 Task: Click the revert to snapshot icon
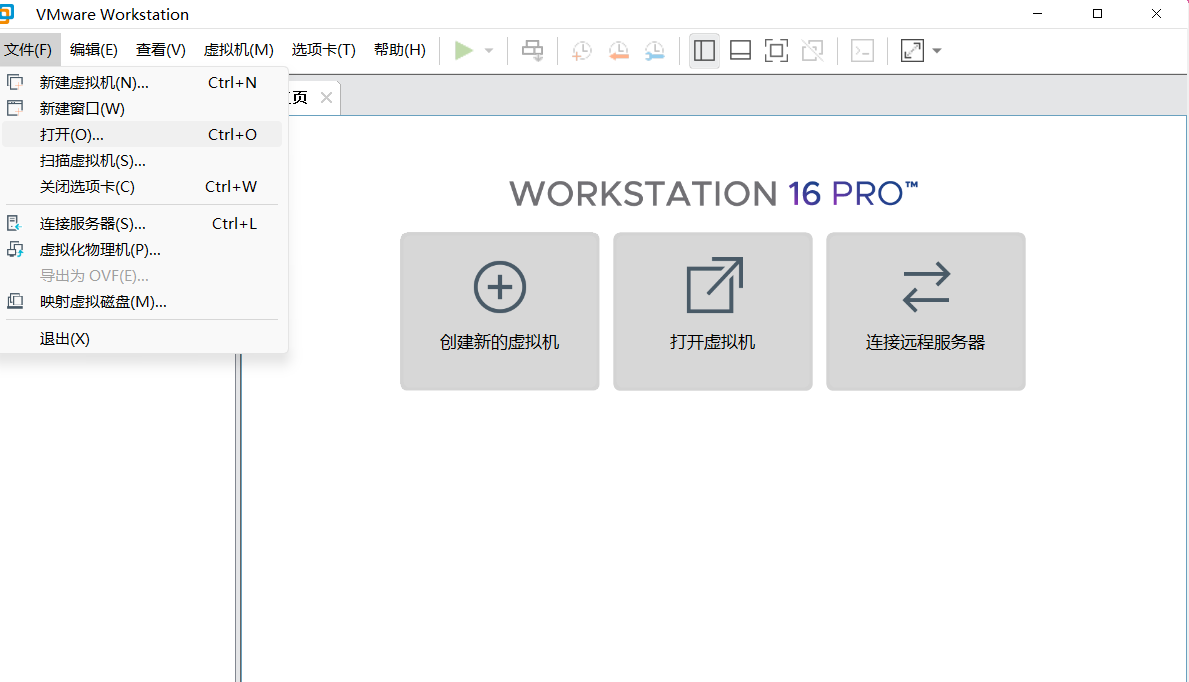619,51
